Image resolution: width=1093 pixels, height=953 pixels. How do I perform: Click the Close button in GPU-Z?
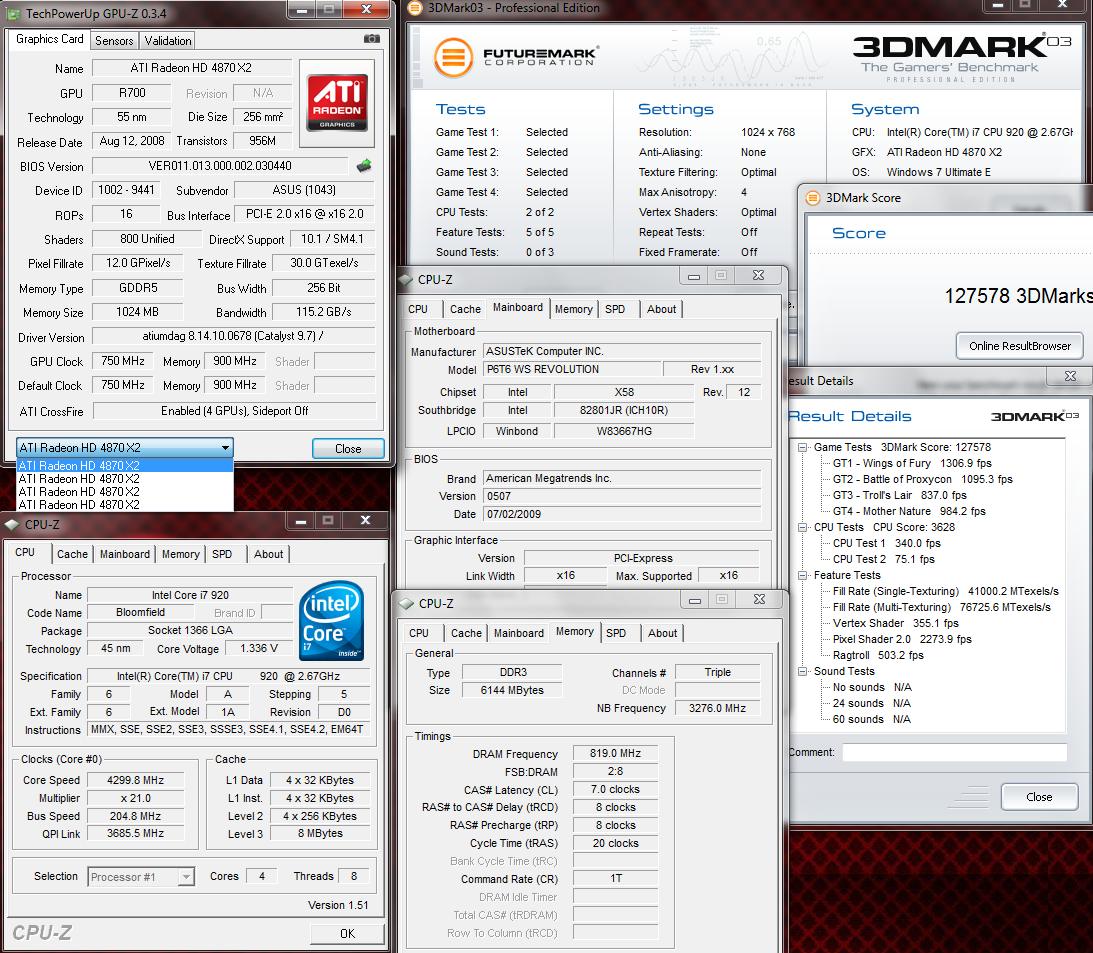pos(348,448)
